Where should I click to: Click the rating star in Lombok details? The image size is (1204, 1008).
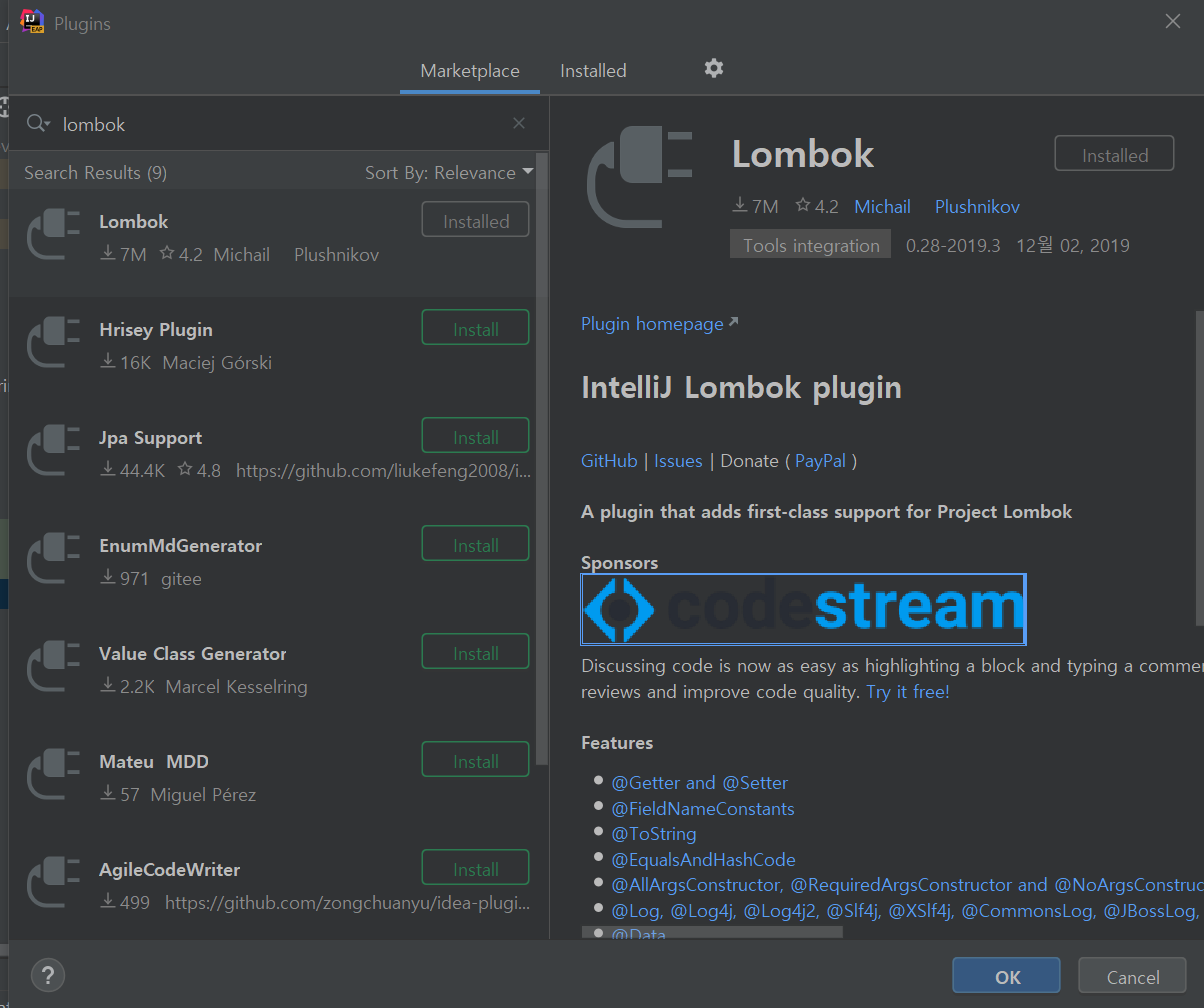(x=803, y=206)
